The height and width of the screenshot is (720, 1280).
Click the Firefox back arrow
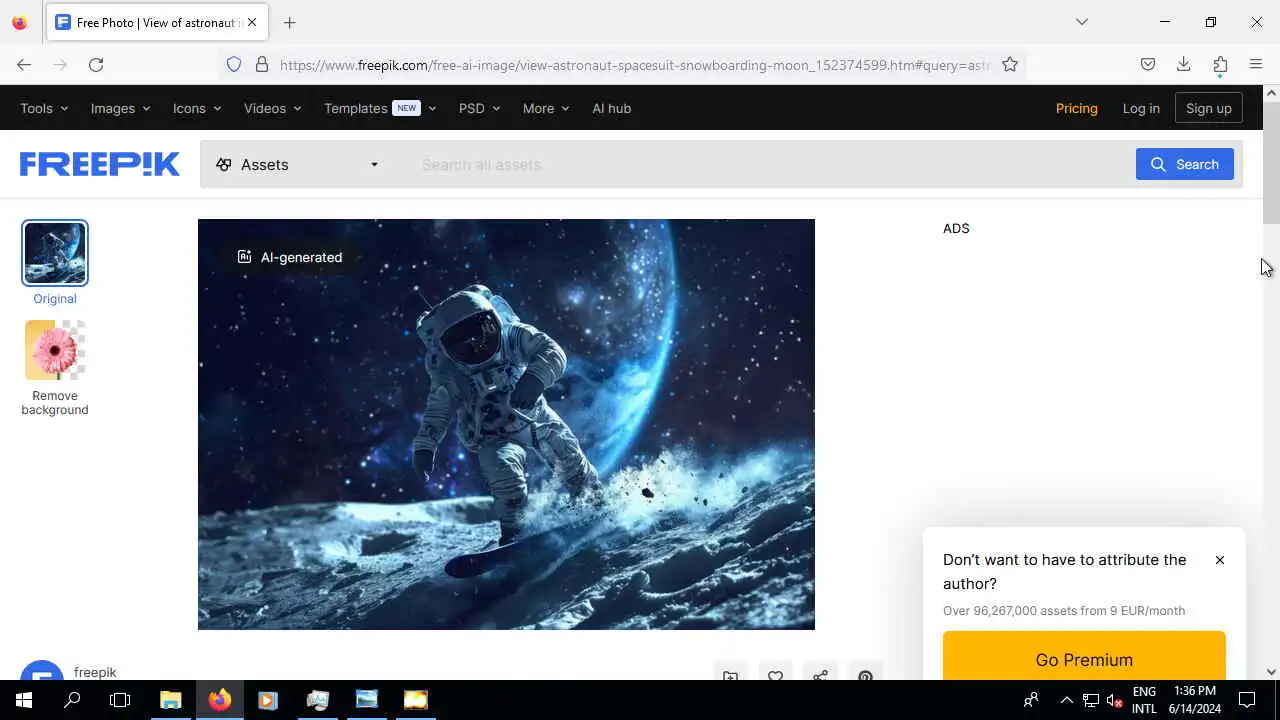coord(24,64)
